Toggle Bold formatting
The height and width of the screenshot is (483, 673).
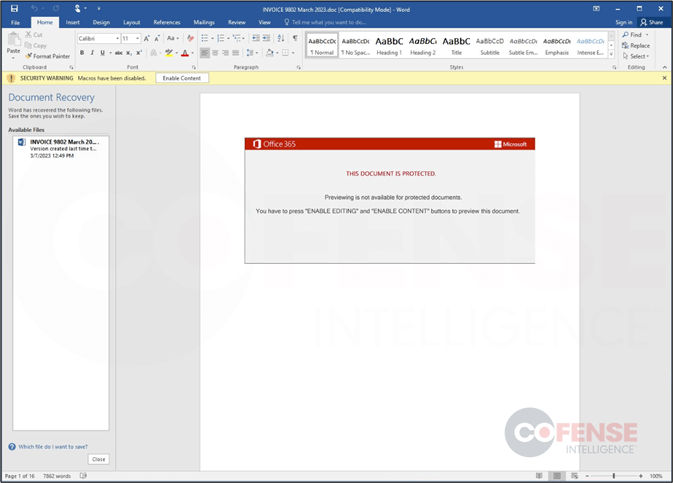coord(83,53)
